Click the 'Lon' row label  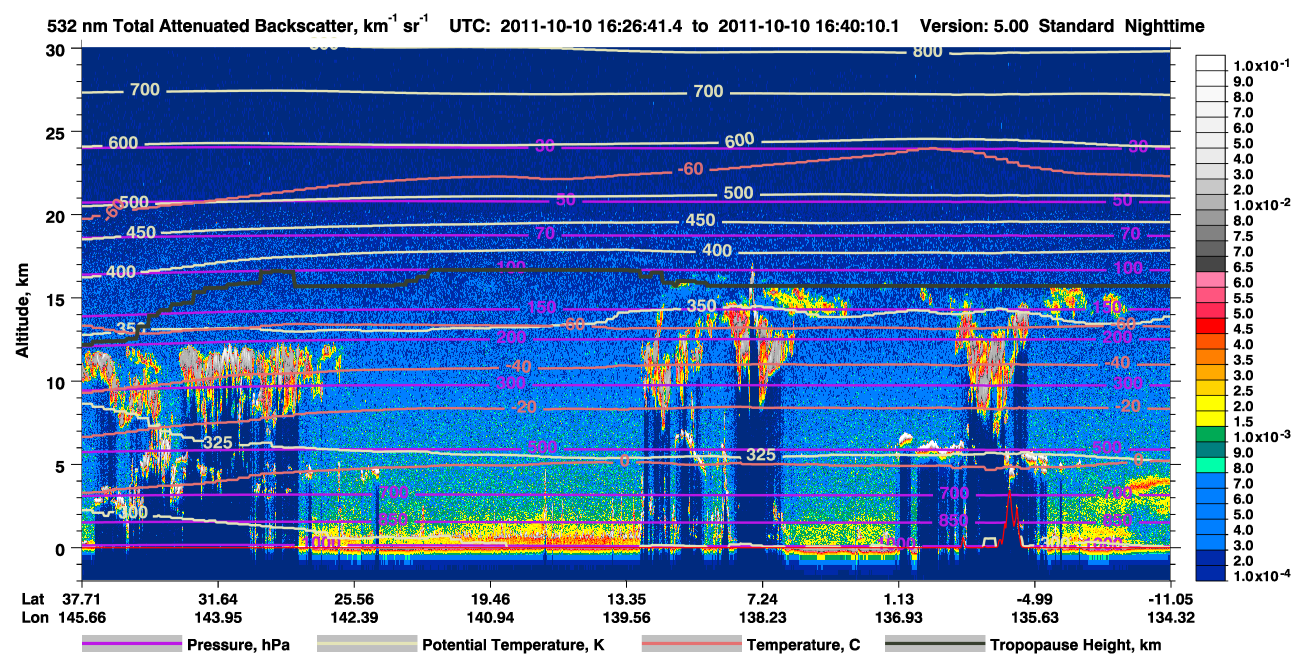pyautogui.click(x=33, y=616)
